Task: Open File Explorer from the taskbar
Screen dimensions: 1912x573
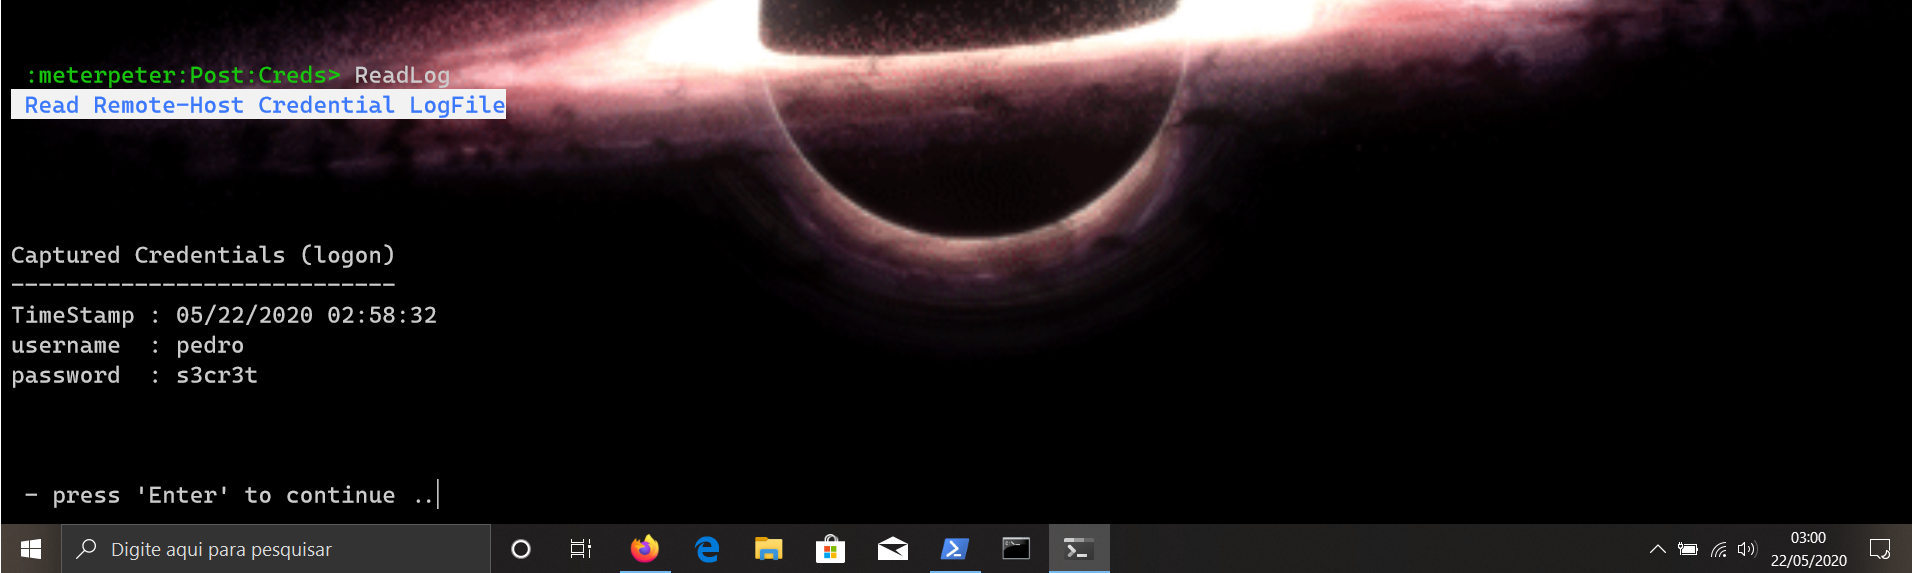Action: coord(768,549)
